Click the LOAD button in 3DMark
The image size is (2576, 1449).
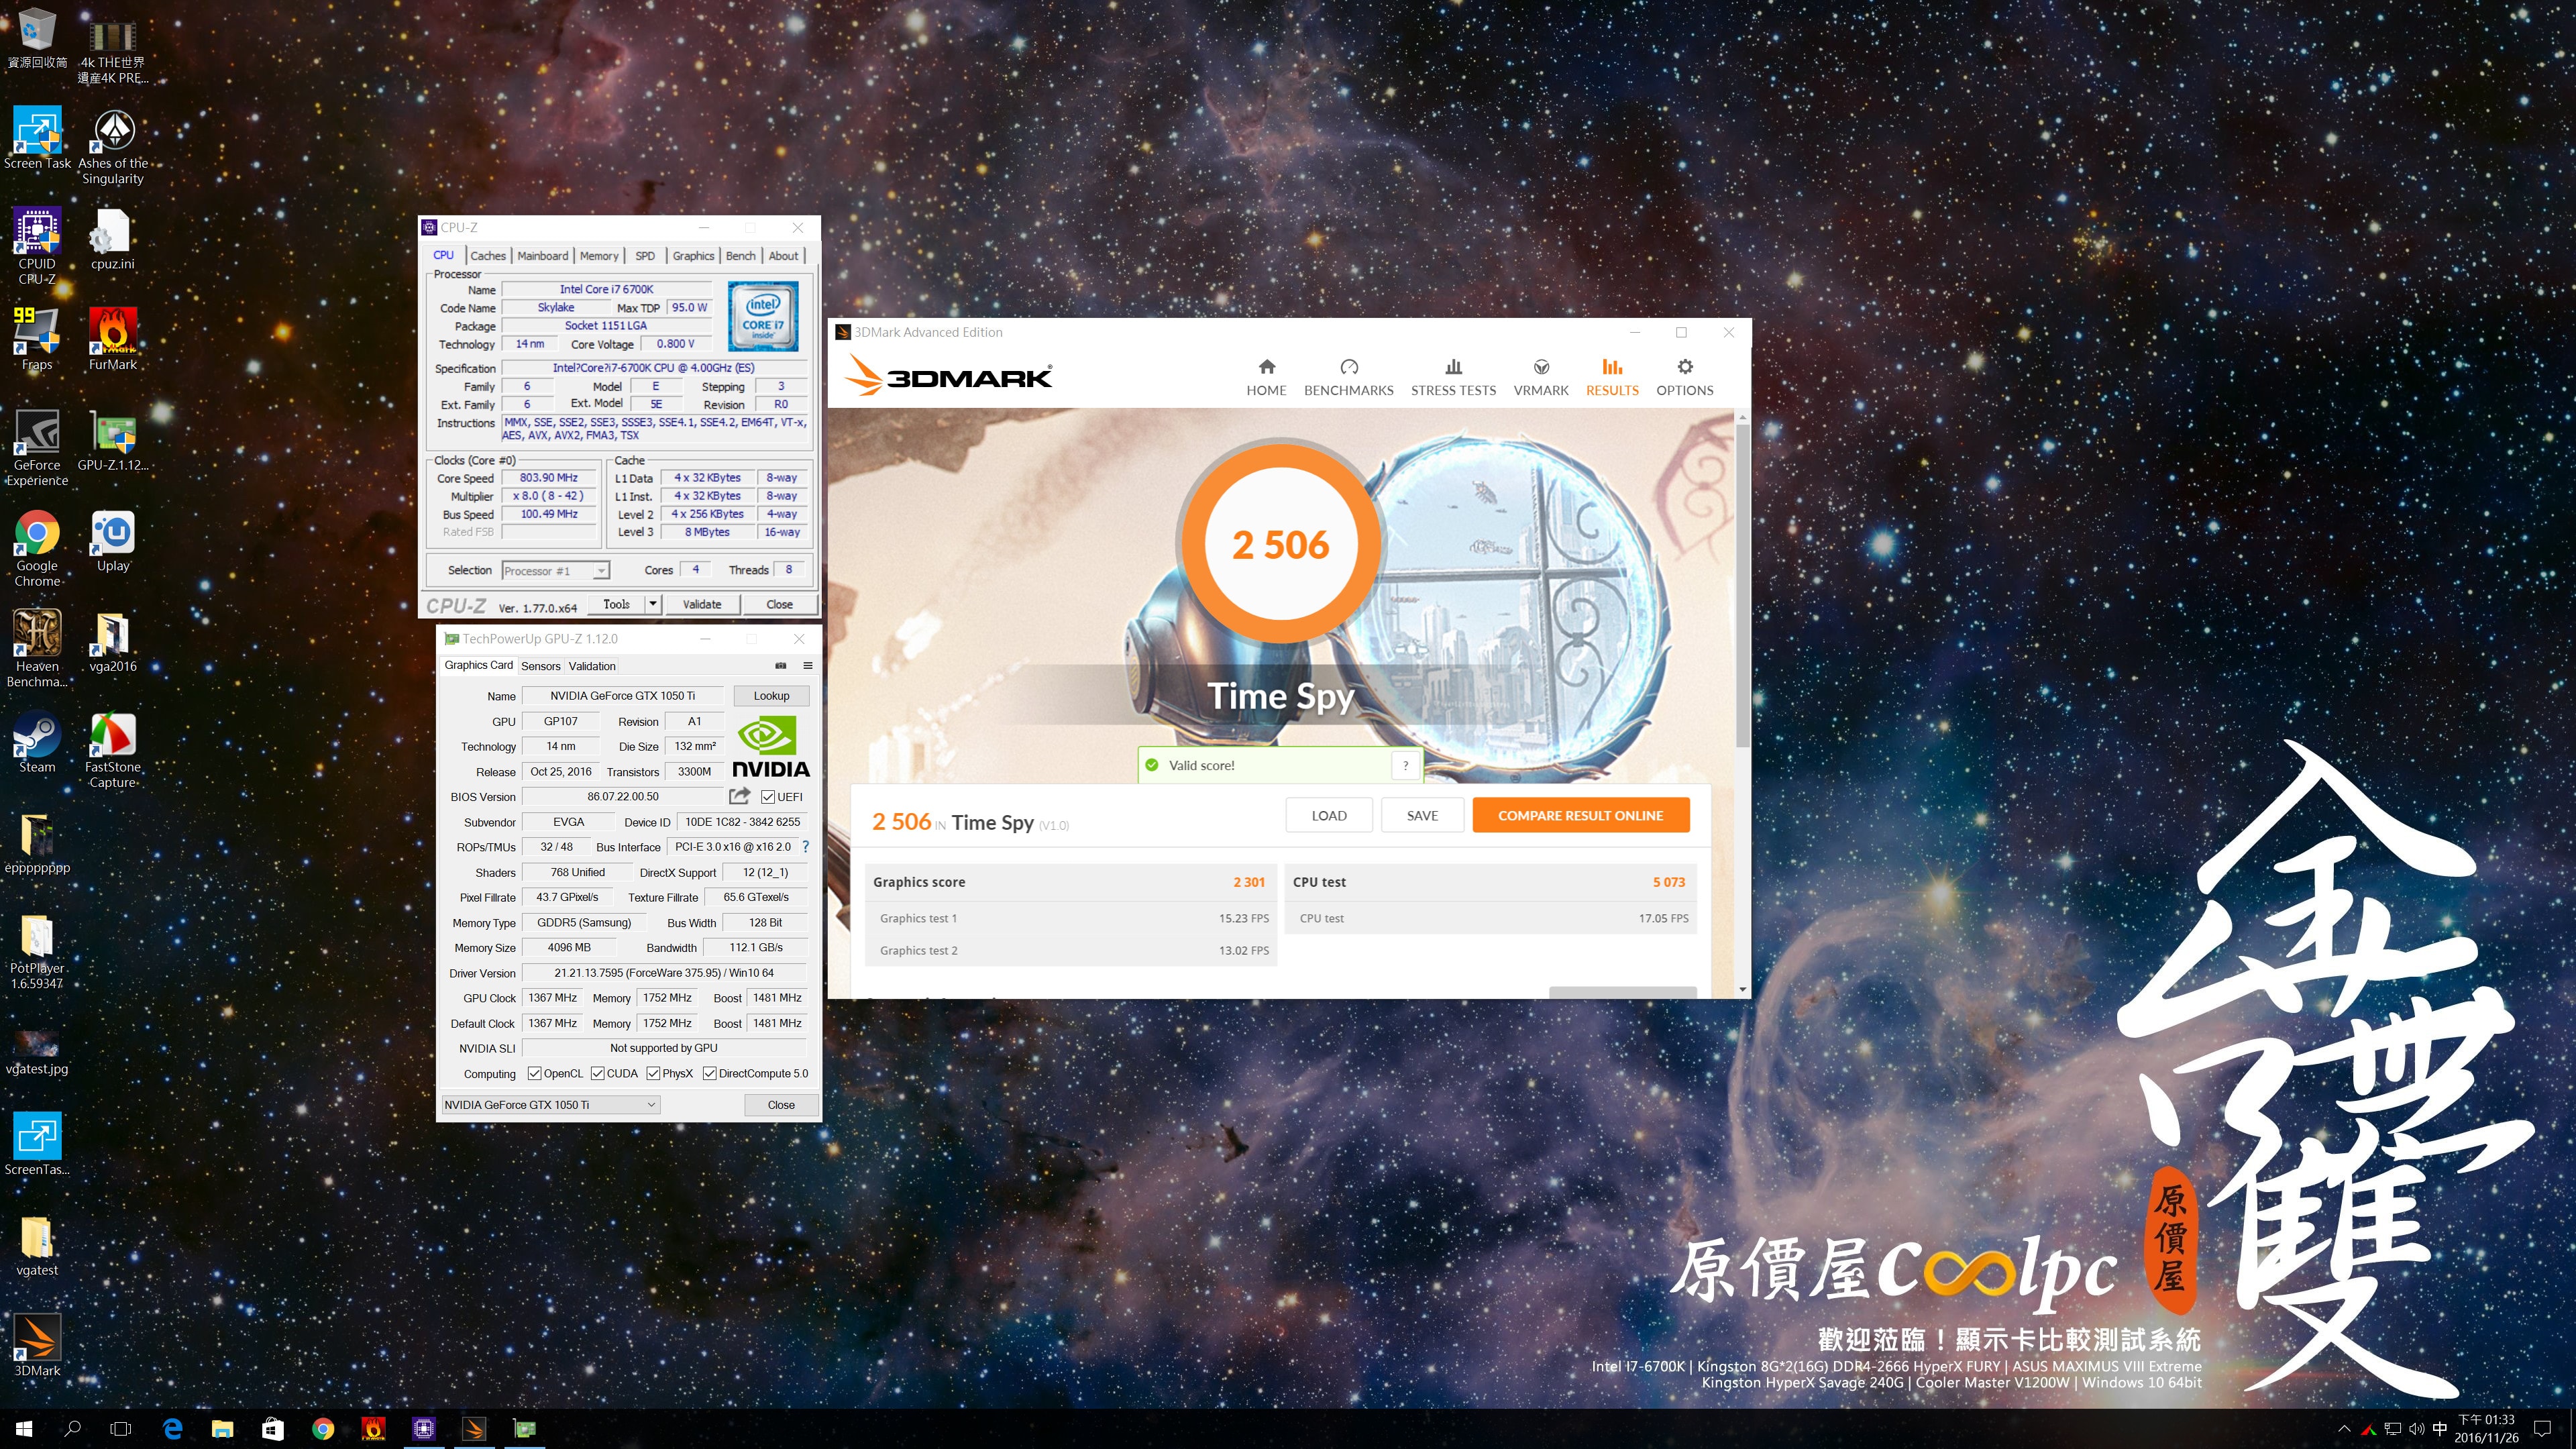click(x=1329, y=815)
